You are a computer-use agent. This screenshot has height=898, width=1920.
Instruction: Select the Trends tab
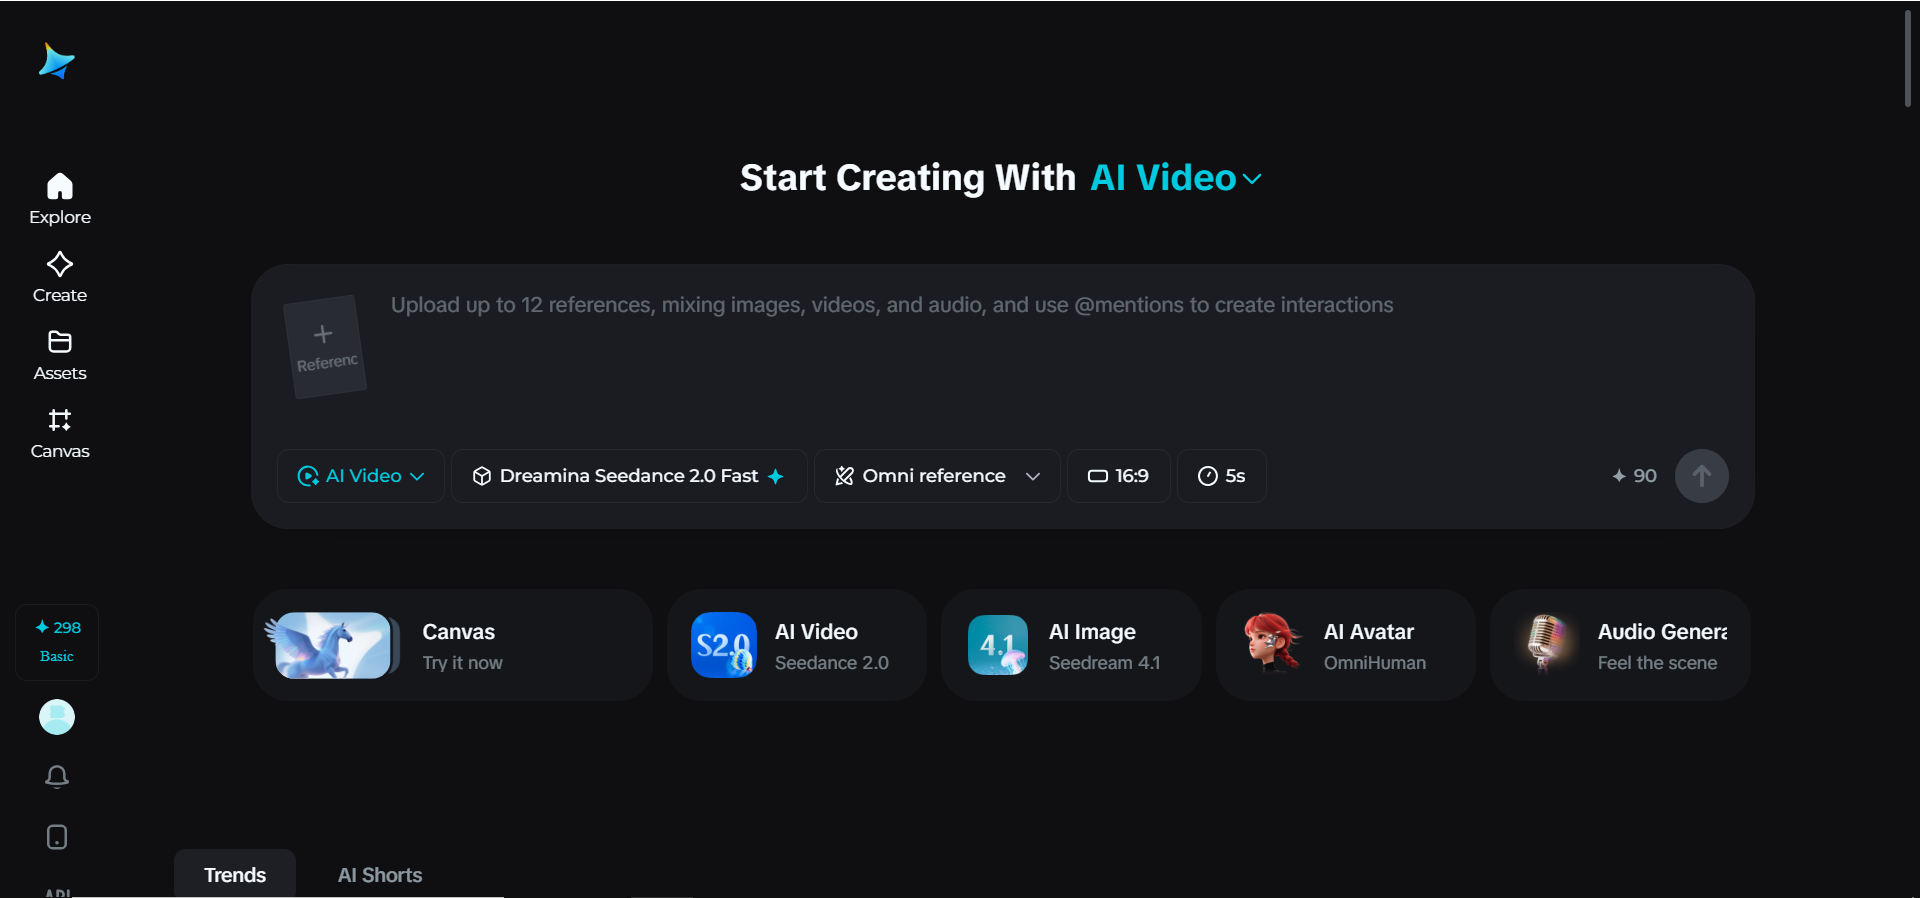click(x=235, y=875)
